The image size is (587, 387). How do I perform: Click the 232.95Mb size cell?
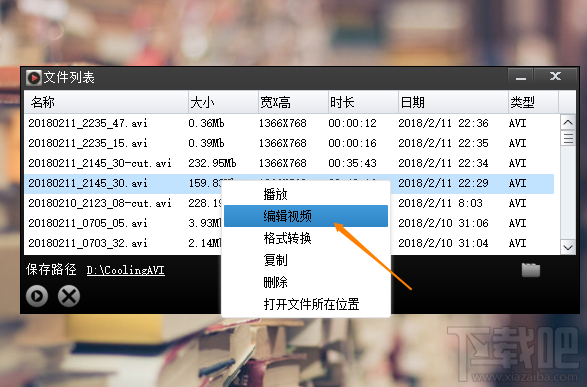212,163
